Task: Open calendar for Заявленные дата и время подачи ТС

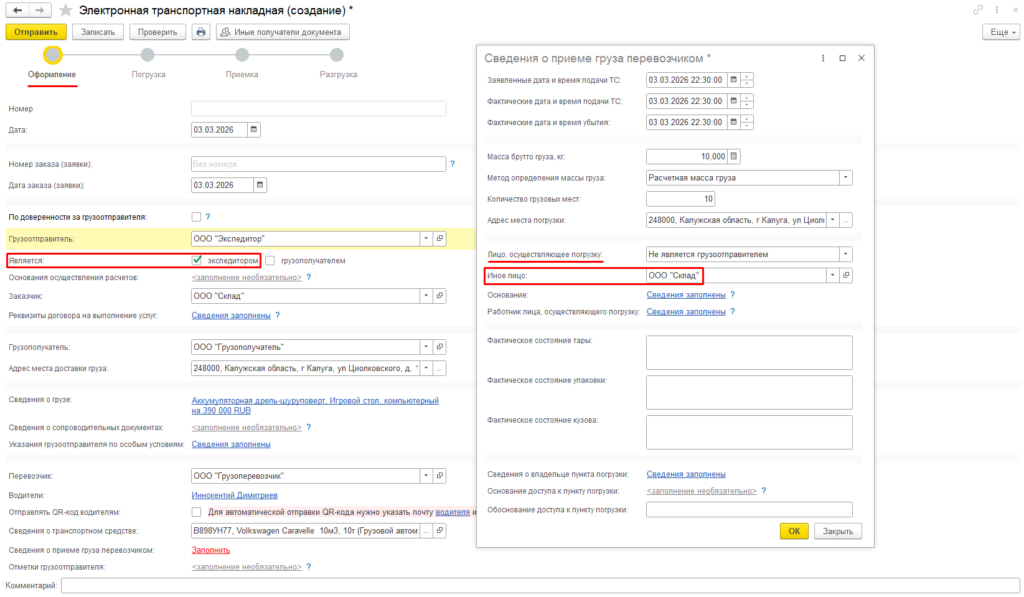Action: click(x=734, y=80)
